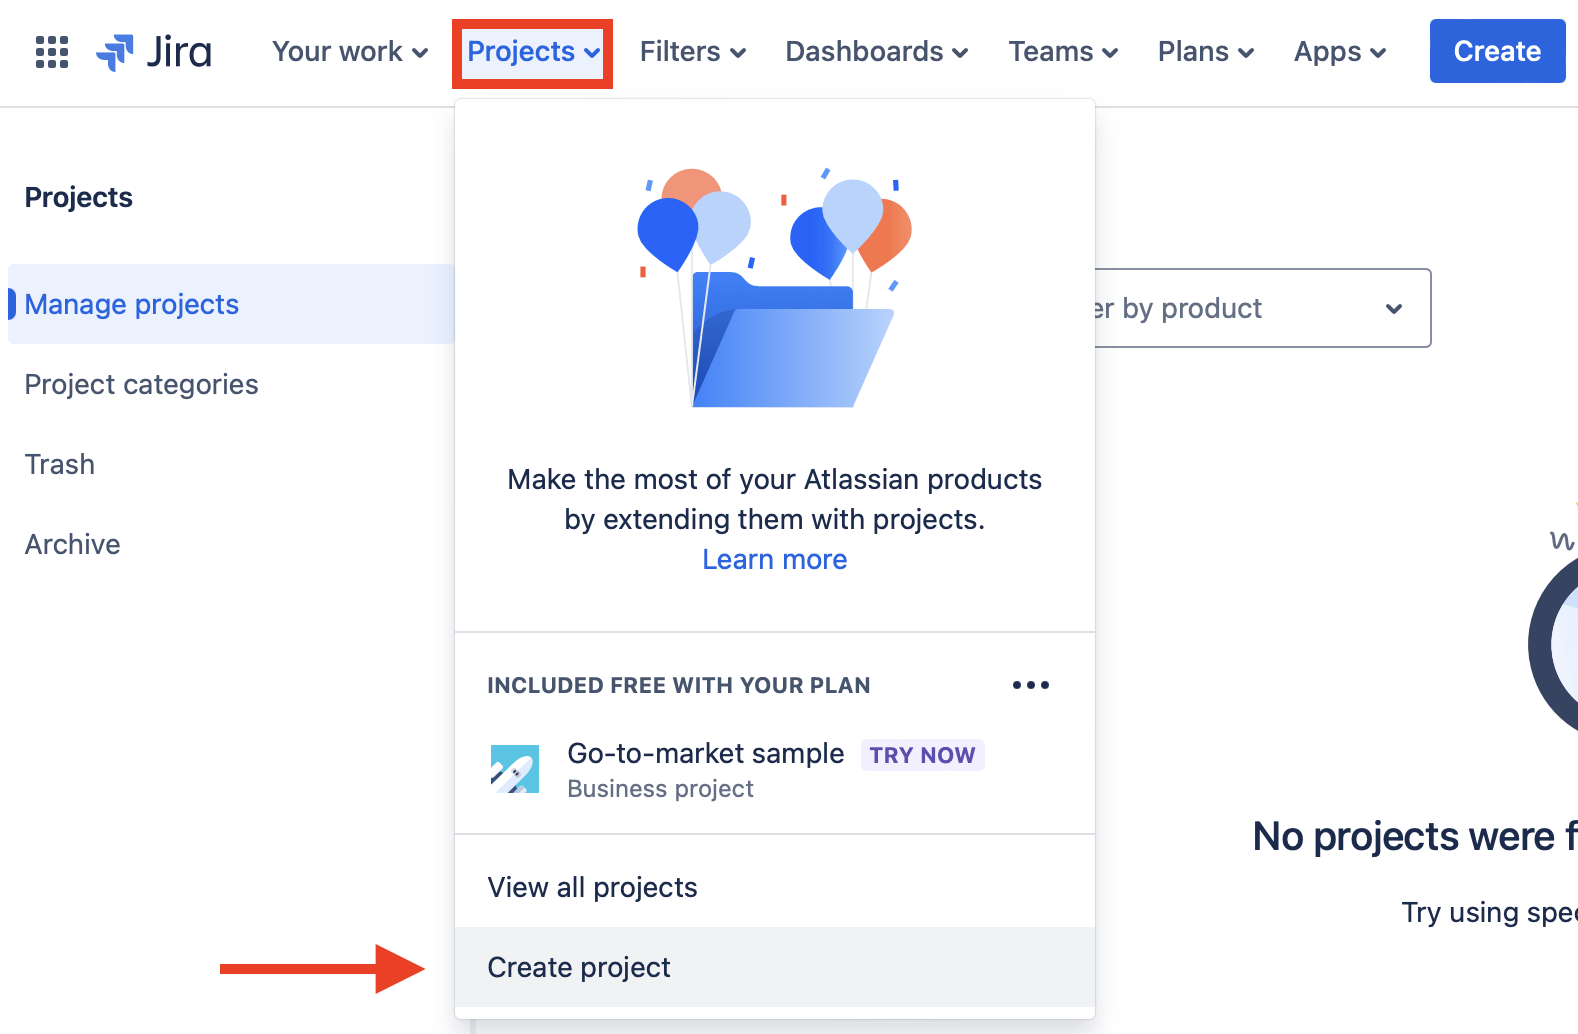Click View all projects
1578x1034 pixels.
[592, 887]
